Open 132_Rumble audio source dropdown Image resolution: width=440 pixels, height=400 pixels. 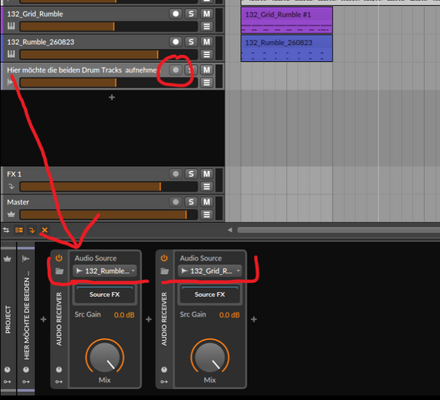tap(105, 271)
